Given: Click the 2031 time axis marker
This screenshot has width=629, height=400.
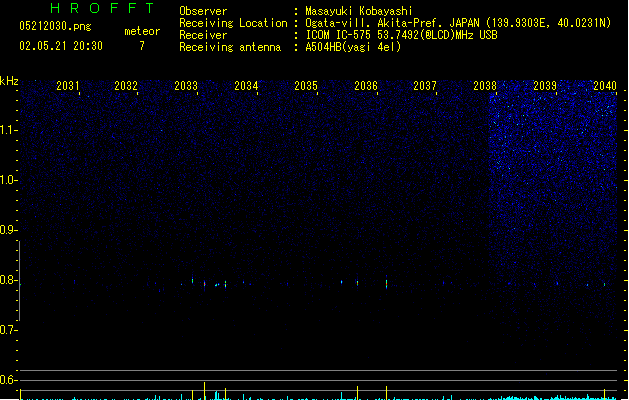Looking at the screenshot, I should (x=67, y=86).
